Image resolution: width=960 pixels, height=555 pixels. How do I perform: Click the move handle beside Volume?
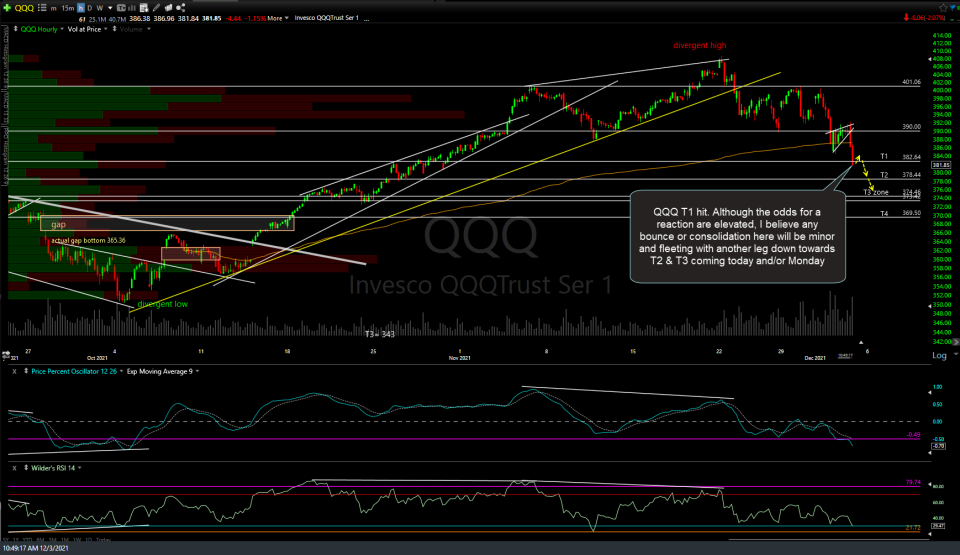(x=114, y=29)
